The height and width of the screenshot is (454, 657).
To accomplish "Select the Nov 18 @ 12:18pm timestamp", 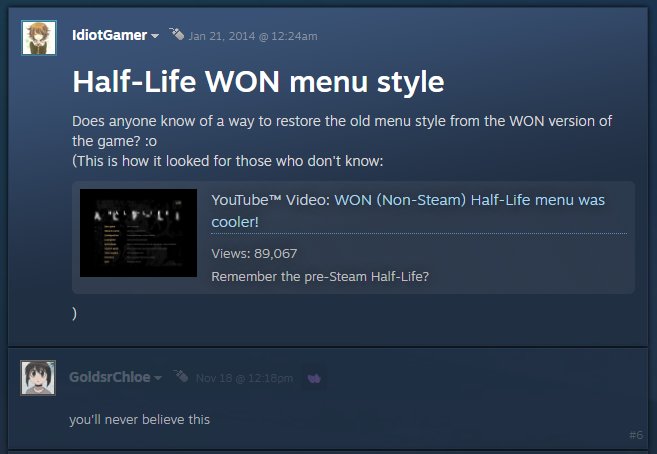I will tap(244, 379).
